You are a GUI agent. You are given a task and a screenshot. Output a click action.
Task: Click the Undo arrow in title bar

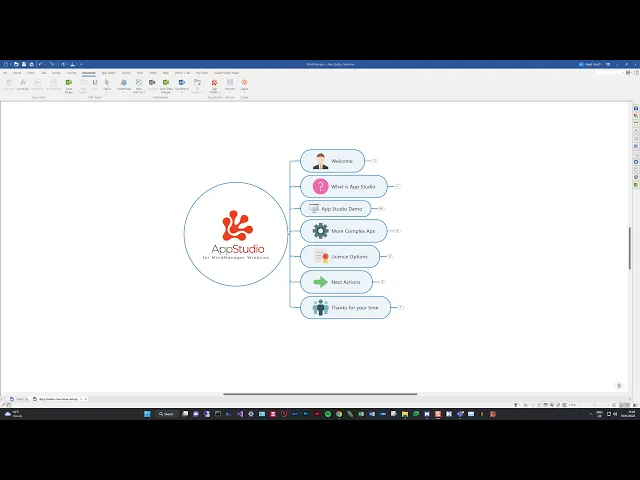(x=40, y=64)
